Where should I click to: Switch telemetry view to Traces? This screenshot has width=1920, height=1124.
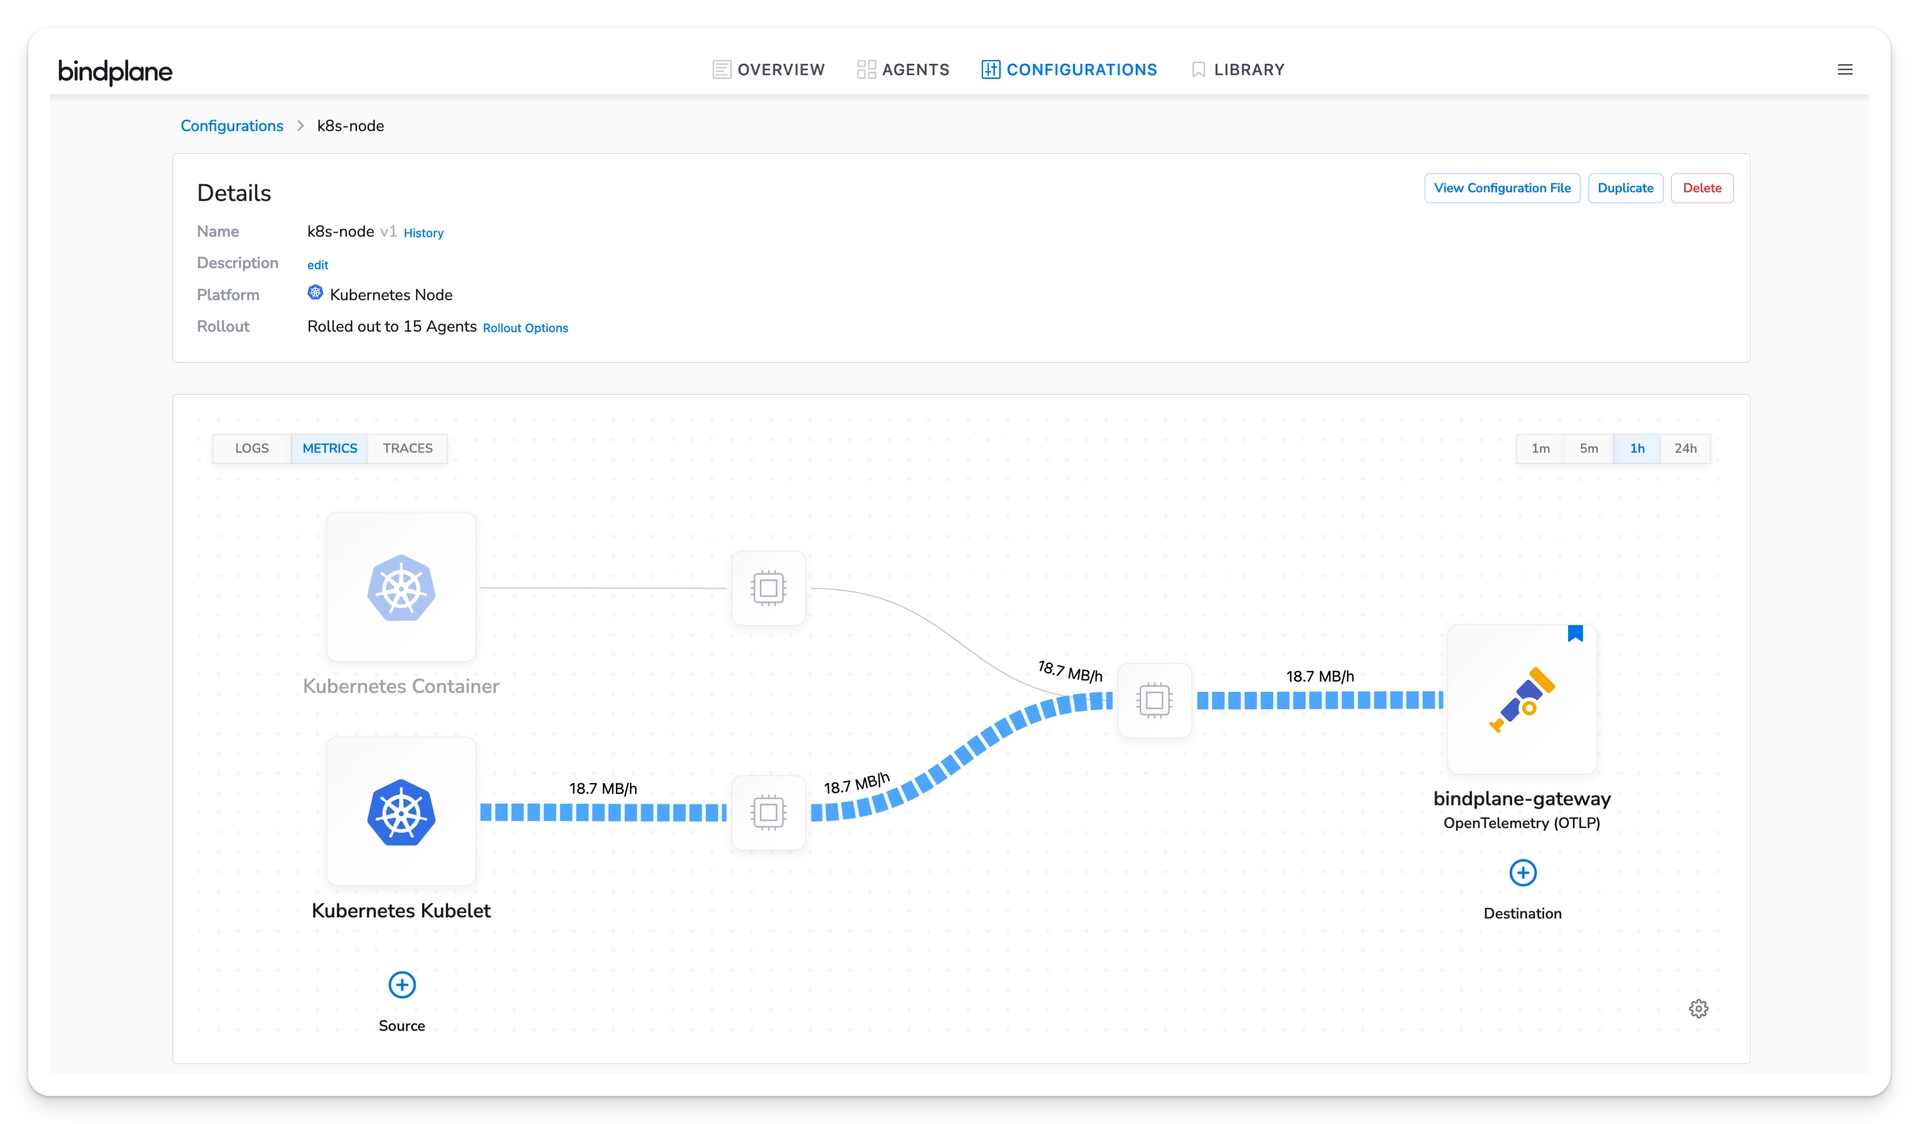[408, 448]
